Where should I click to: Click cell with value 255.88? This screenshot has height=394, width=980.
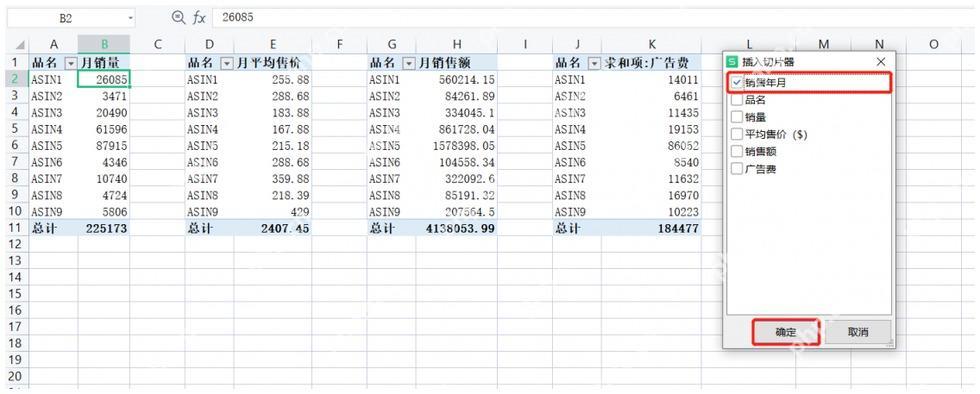(x=273, y=79)
